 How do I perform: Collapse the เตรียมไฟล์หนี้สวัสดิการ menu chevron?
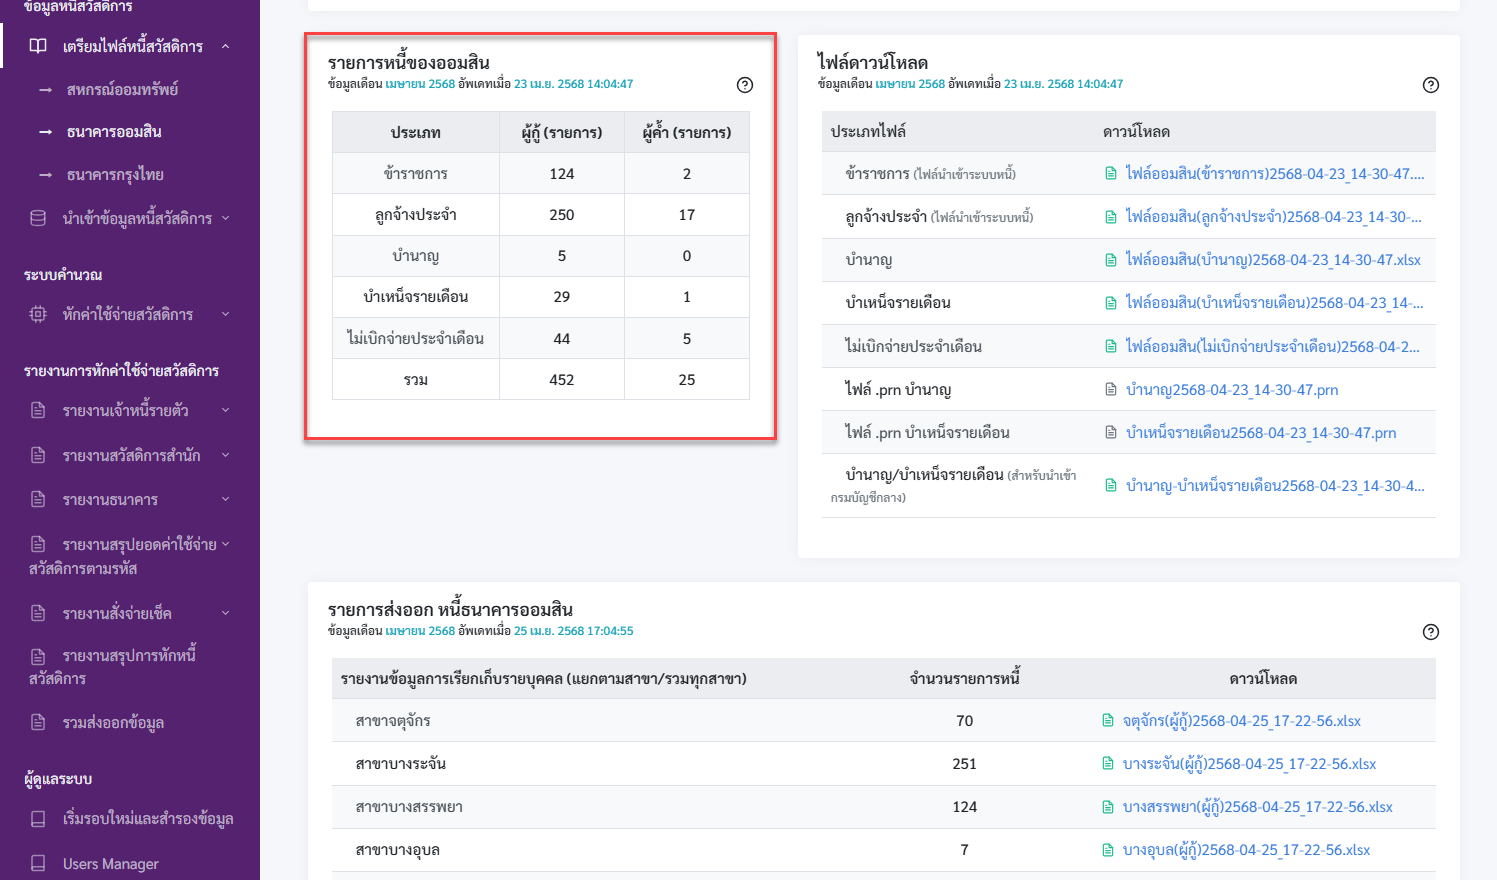[225, 46]
